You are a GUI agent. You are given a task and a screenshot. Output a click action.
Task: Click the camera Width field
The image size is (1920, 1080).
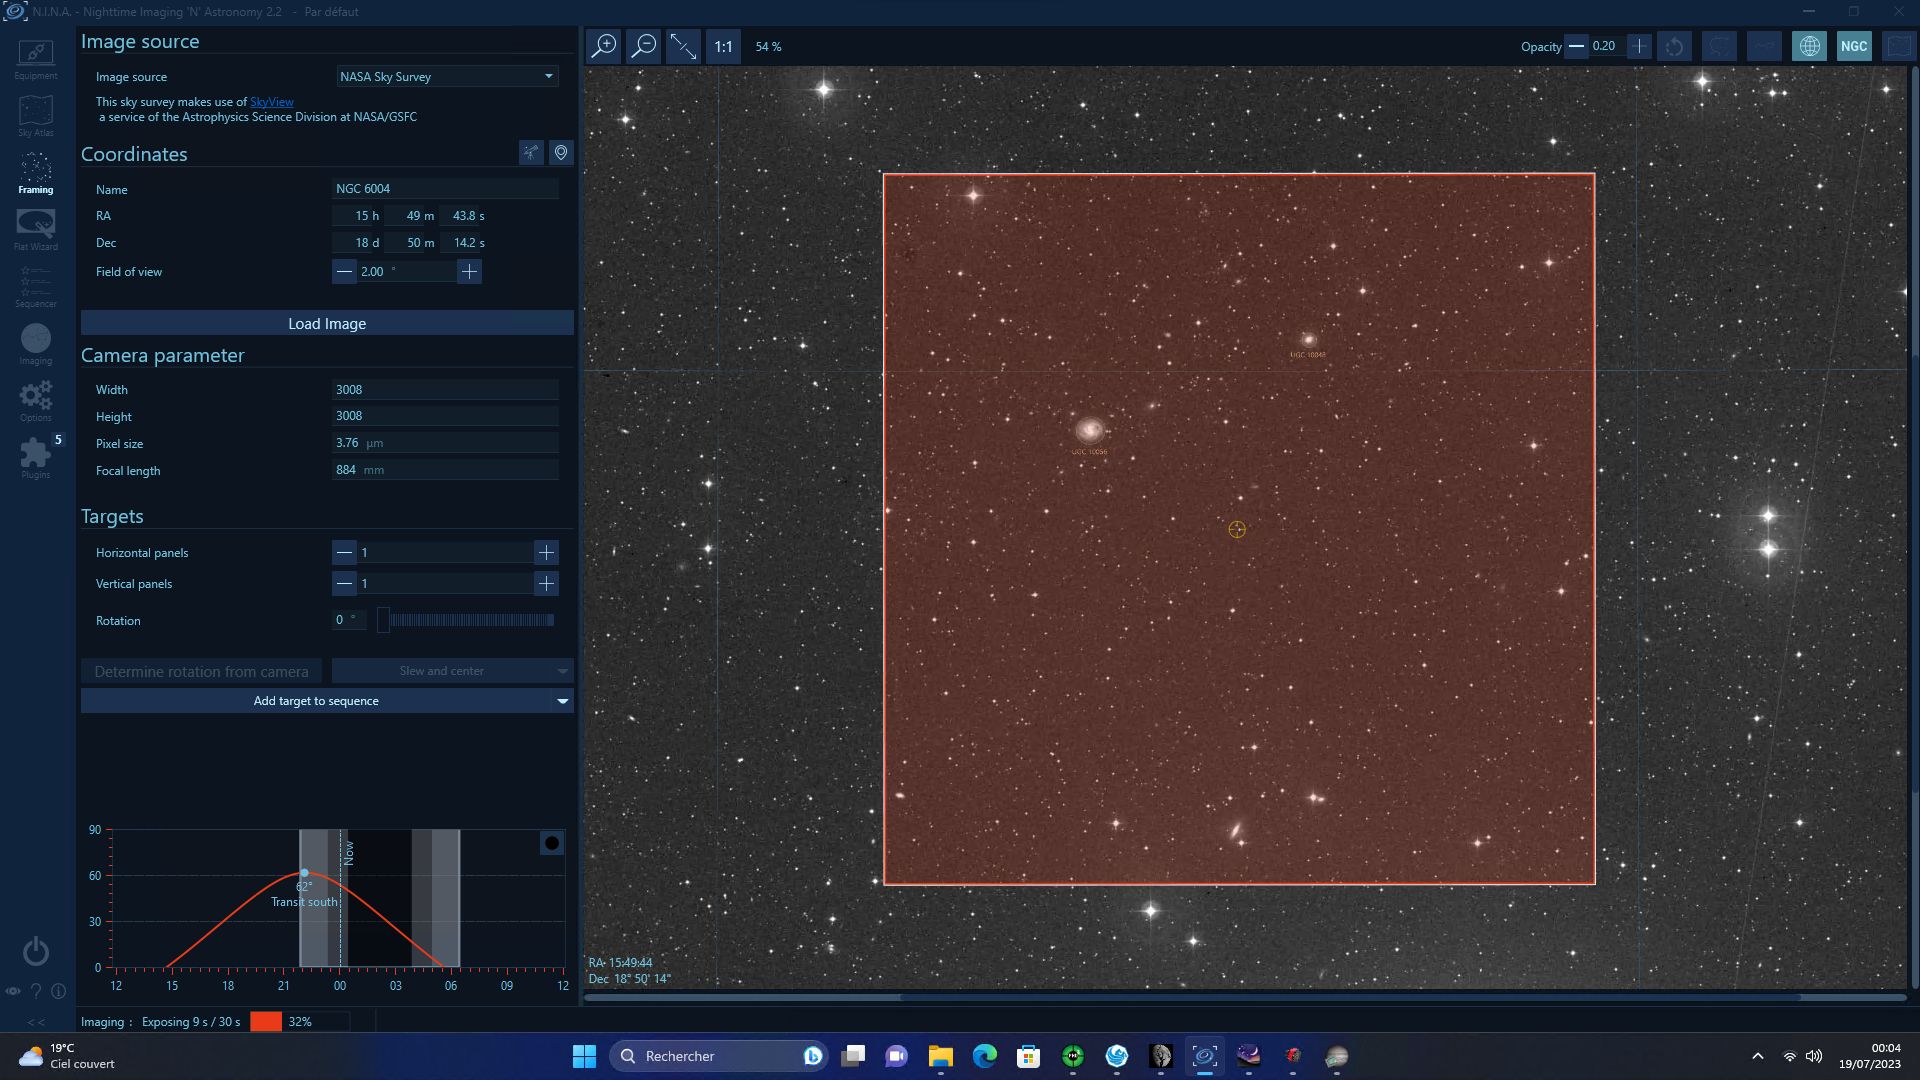click(x=445, y=389)
